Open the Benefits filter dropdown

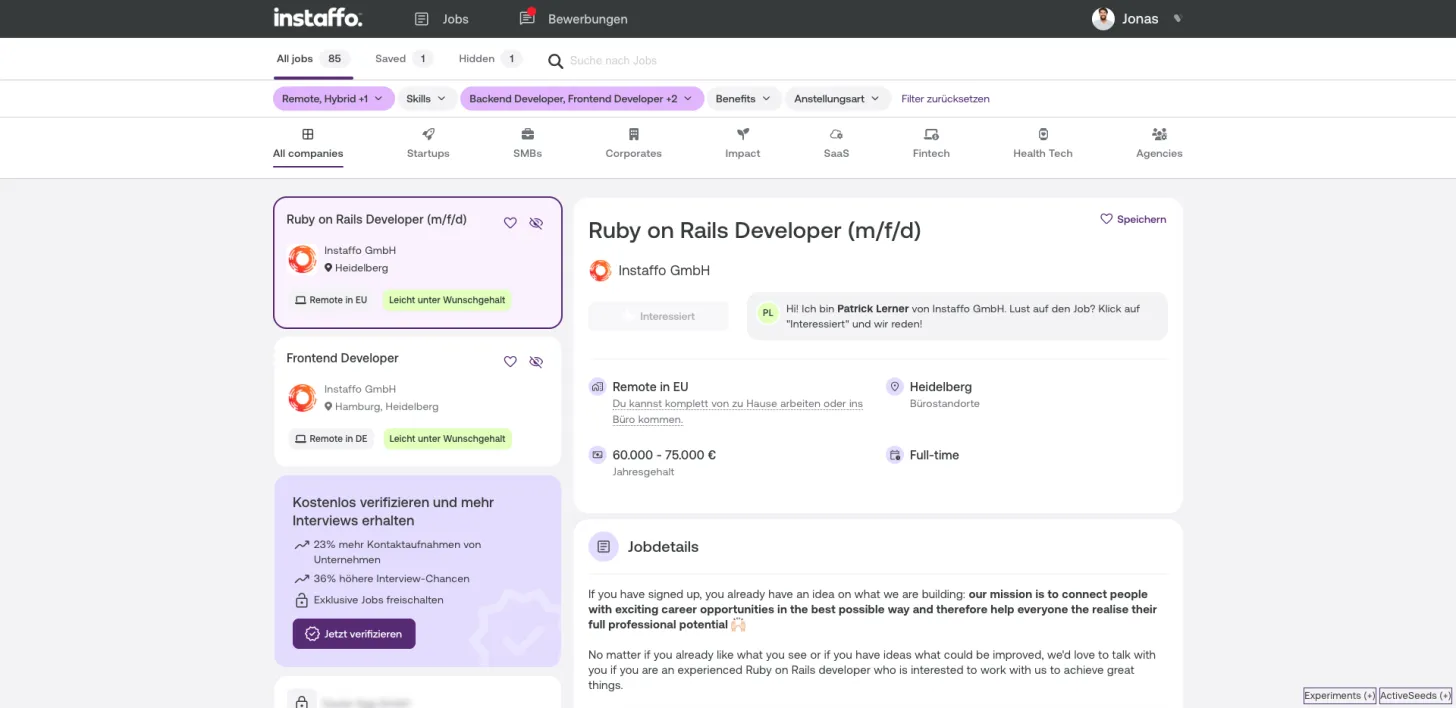[743, 99]
